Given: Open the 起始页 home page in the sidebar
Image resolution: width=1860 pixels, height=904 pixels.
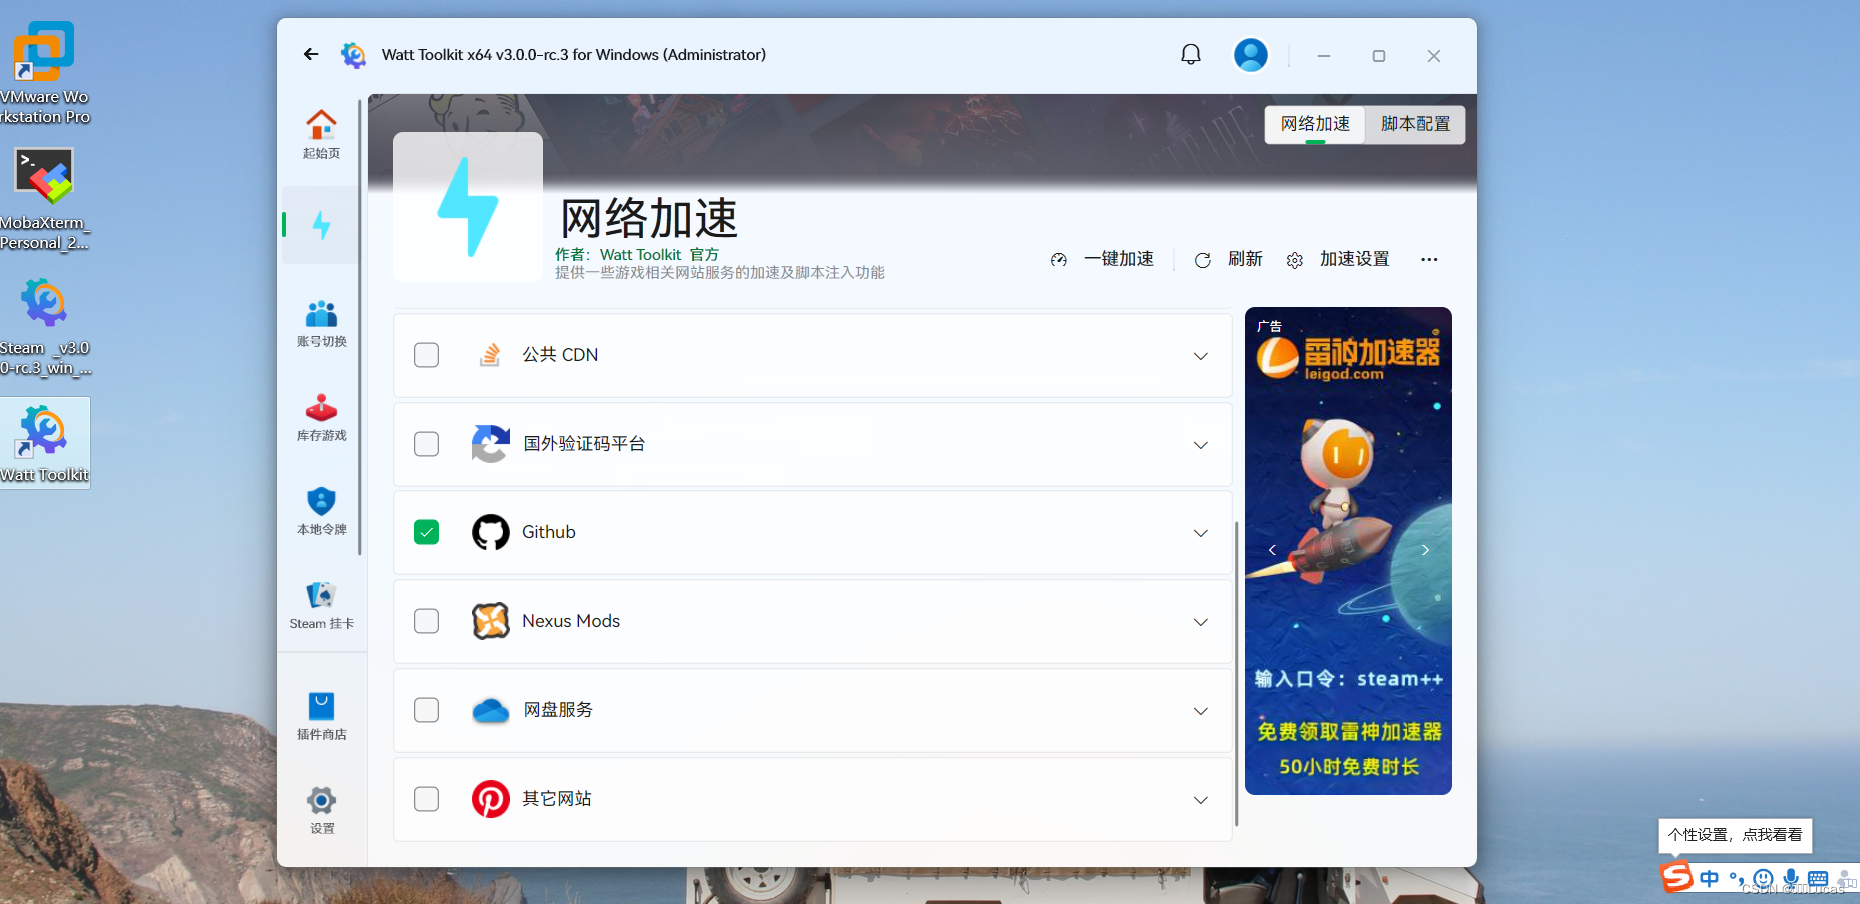Looking at the screenshot, I should point(320,135).
